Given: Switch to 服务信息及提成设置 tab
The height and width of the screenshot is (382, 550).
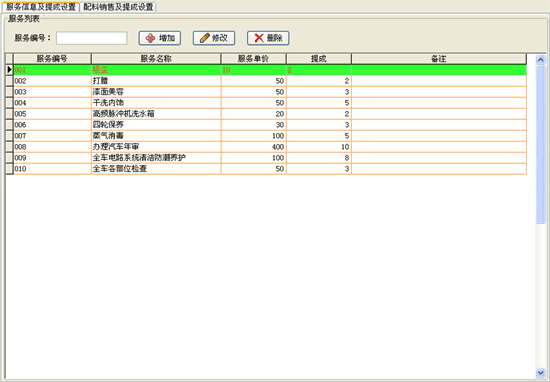Looking at the screenshot, I should (x=41, y=7).
